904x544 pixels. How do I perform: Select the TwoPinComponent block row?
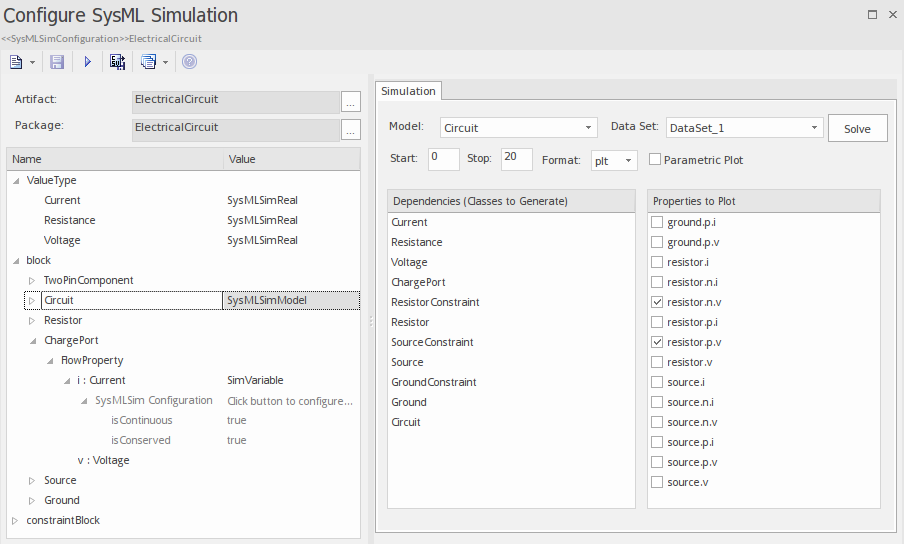(x=88, y=280)
